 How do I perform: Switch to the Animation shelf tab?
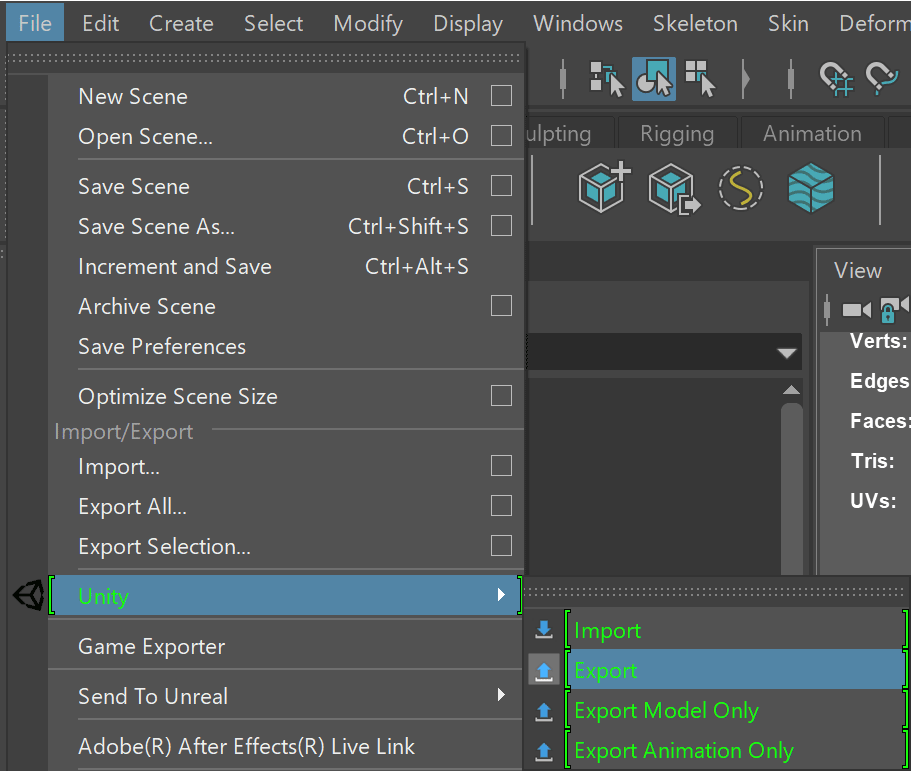[812, 134]
